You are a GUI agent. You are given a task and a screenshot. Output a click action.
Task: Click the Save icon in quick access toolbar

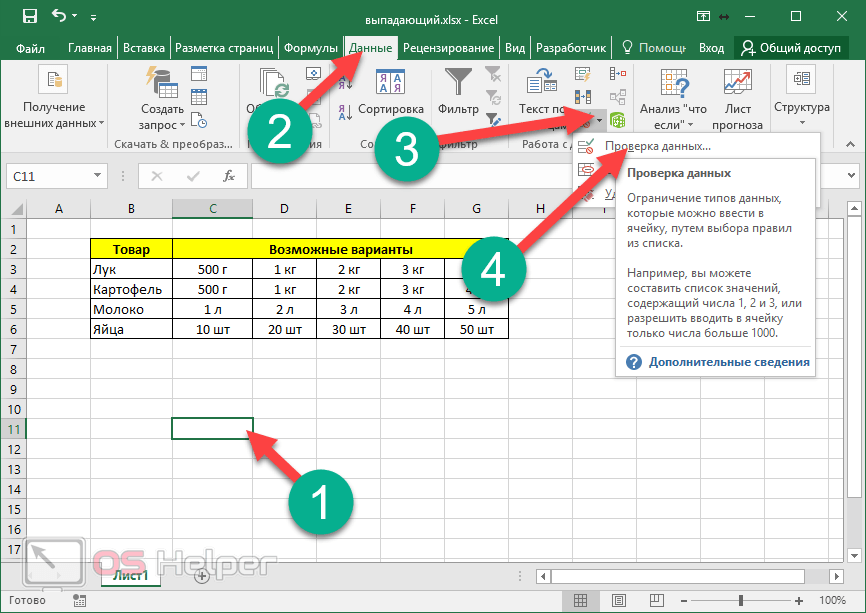(29, 16)
